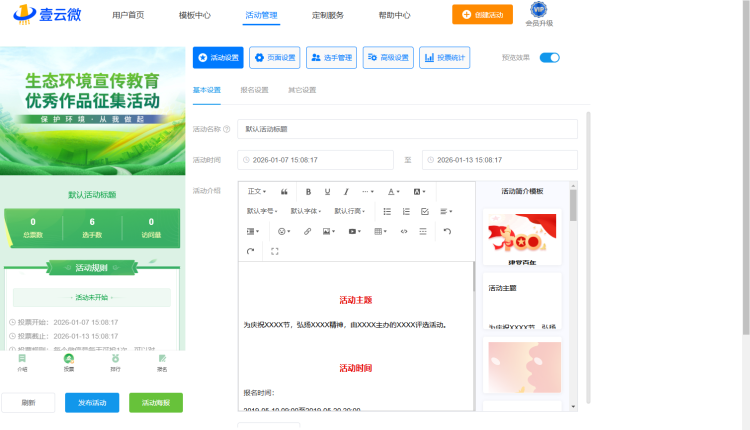This screenshot has height=430, width=750.
Task: Click the italic formatting icon
Action: (x=346, y=191)
